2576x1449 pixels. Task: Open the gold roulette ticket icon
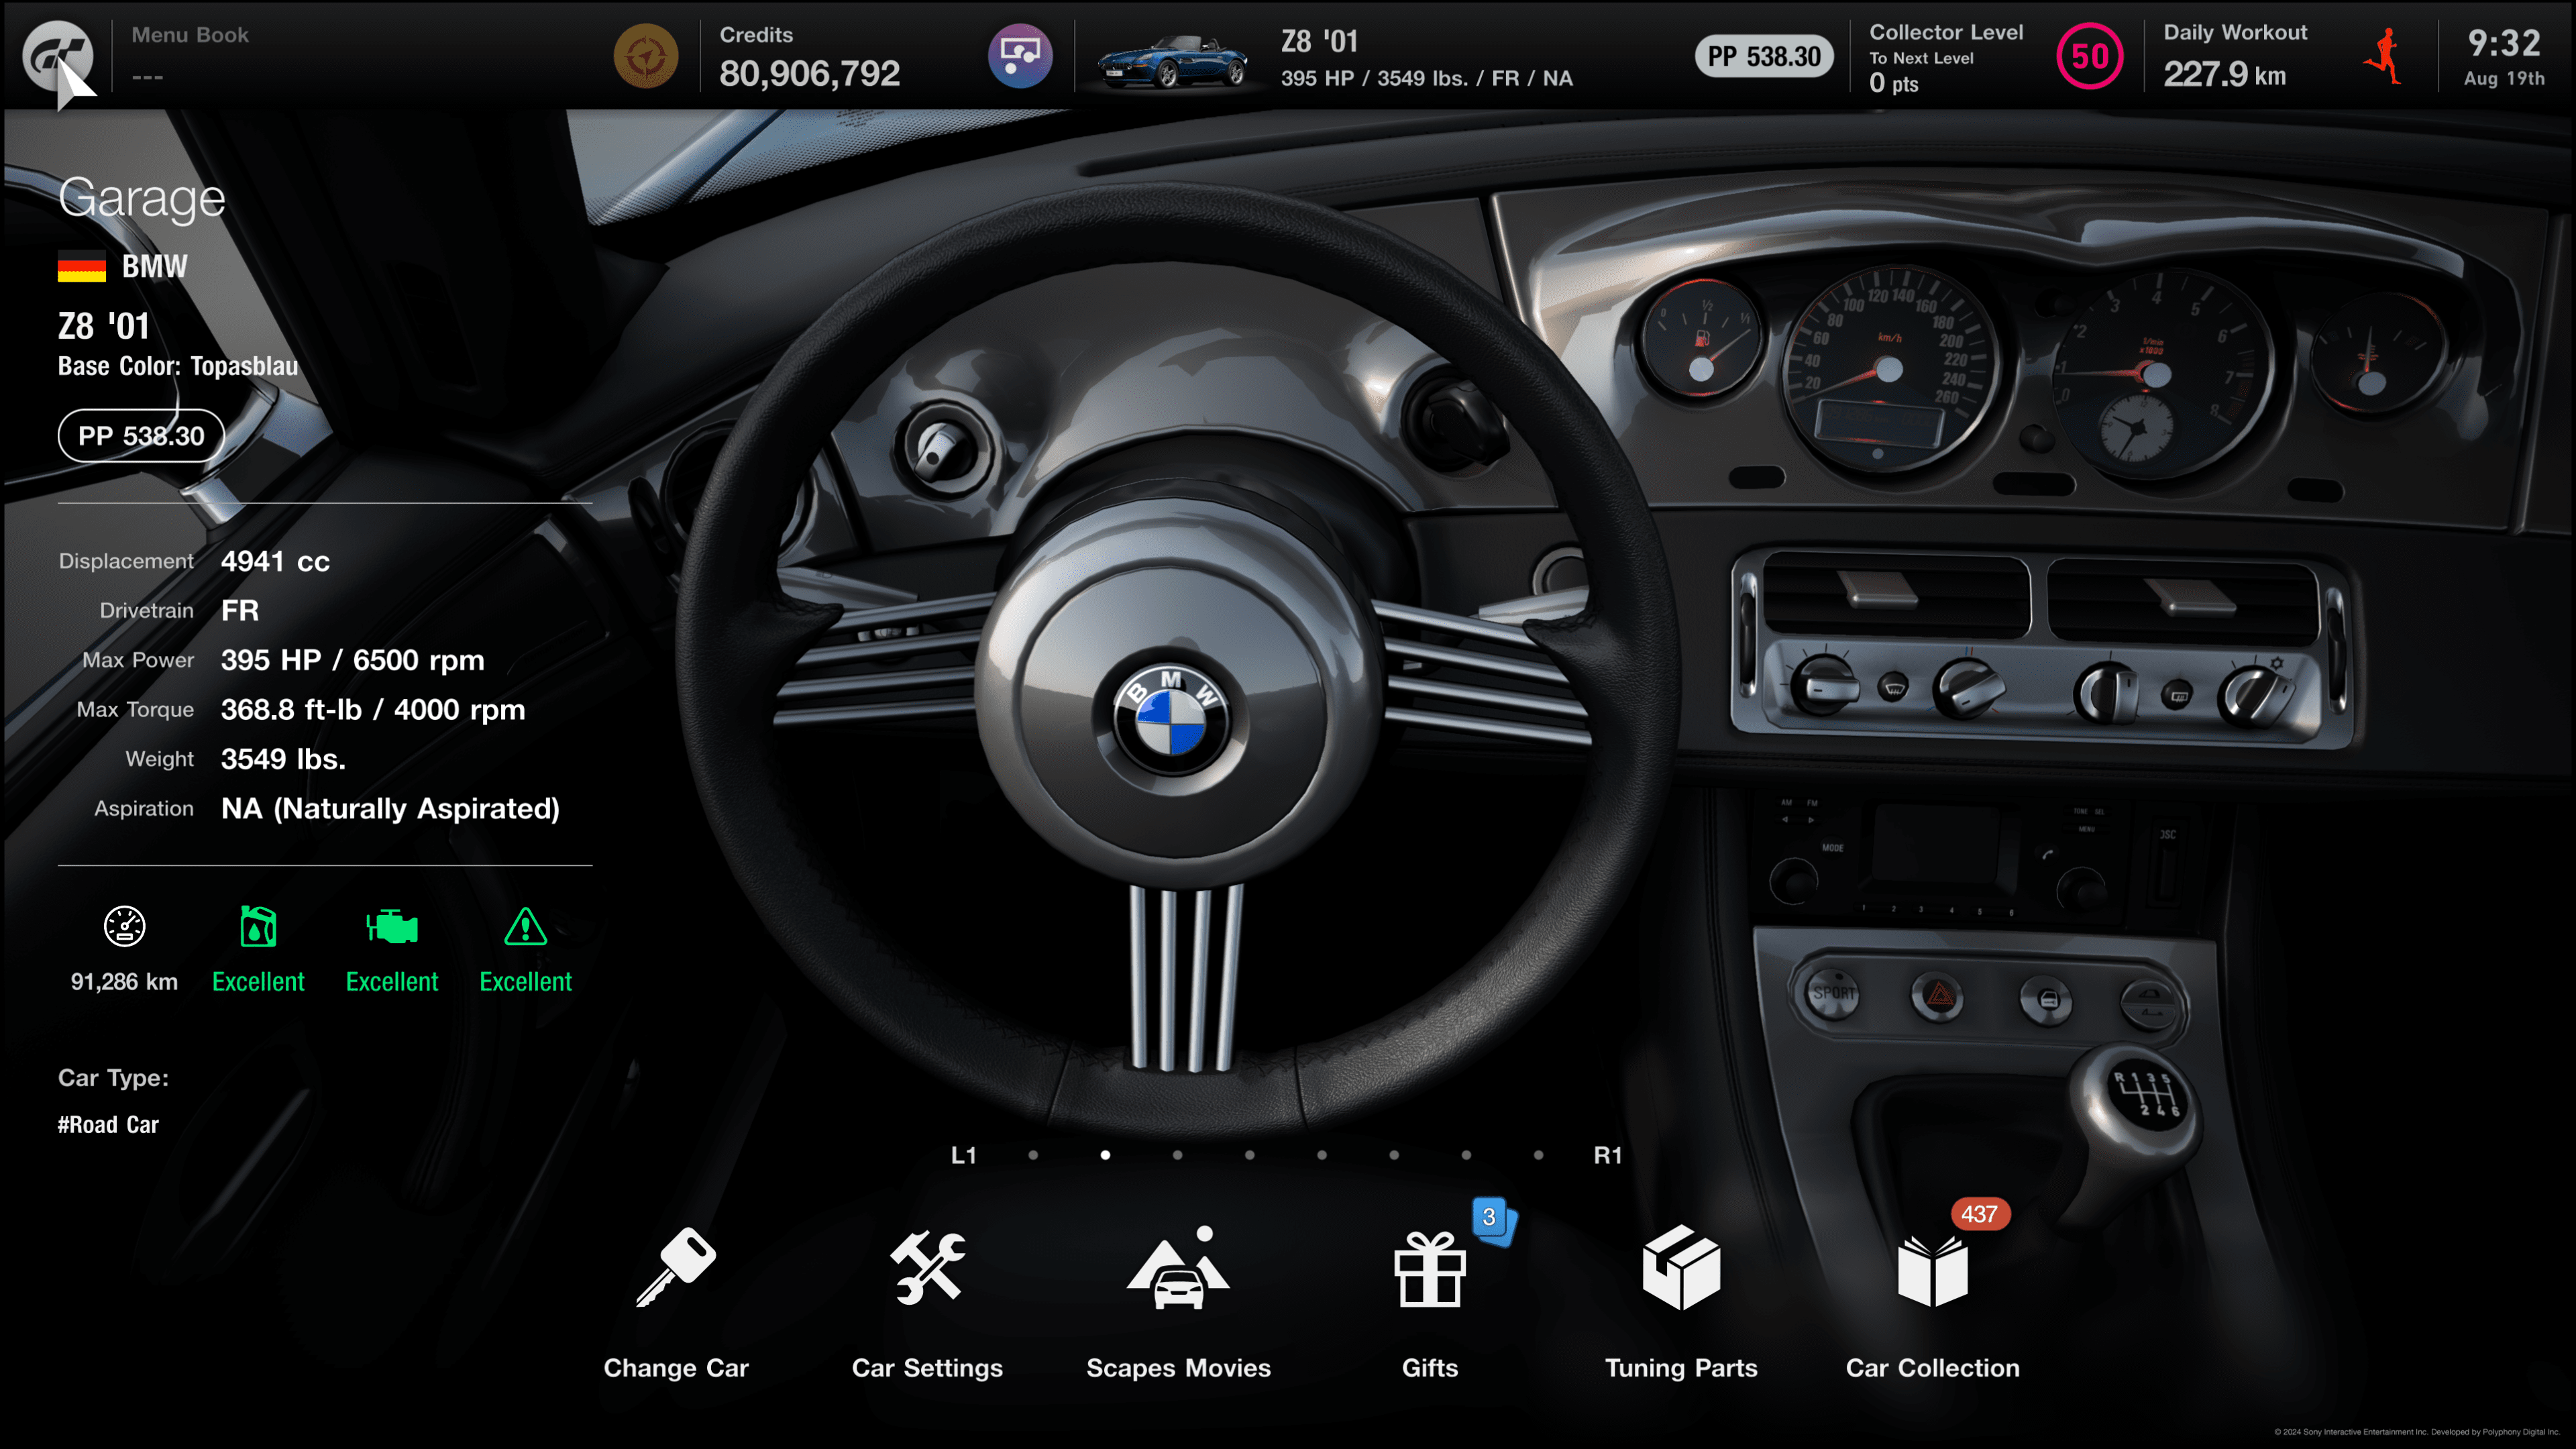coord(645,56)
